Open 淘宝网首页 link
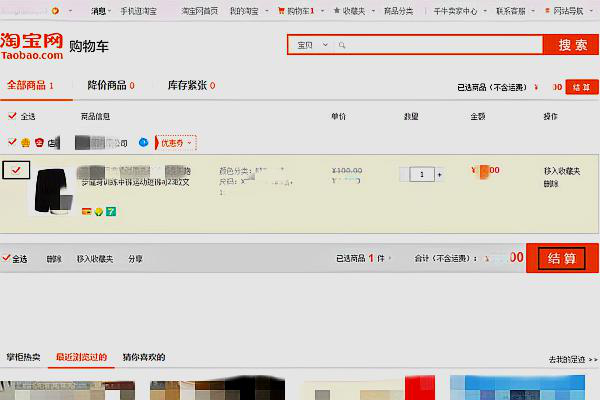 [200, 11]
